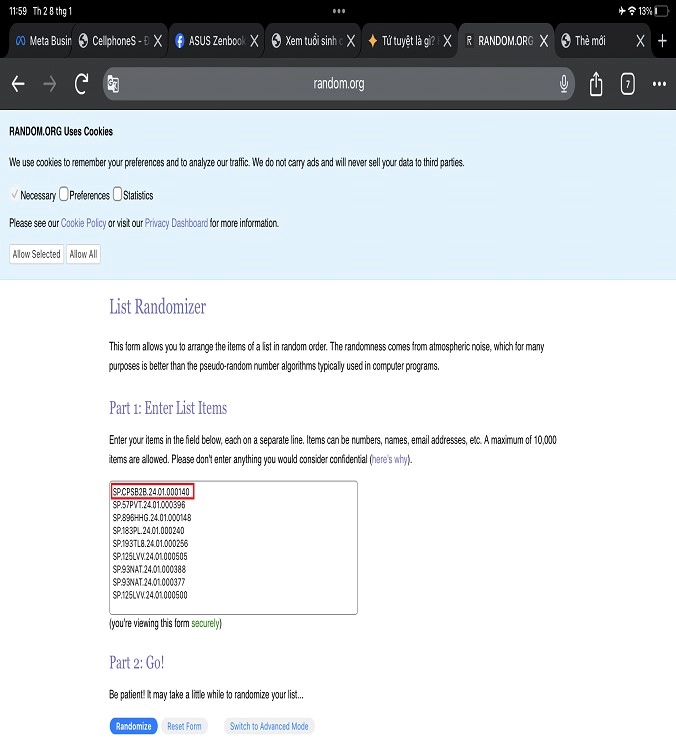Viewport: 676px width, 743px height.
Task: Switch to Advanced Mode
Action: pos(268,726)
